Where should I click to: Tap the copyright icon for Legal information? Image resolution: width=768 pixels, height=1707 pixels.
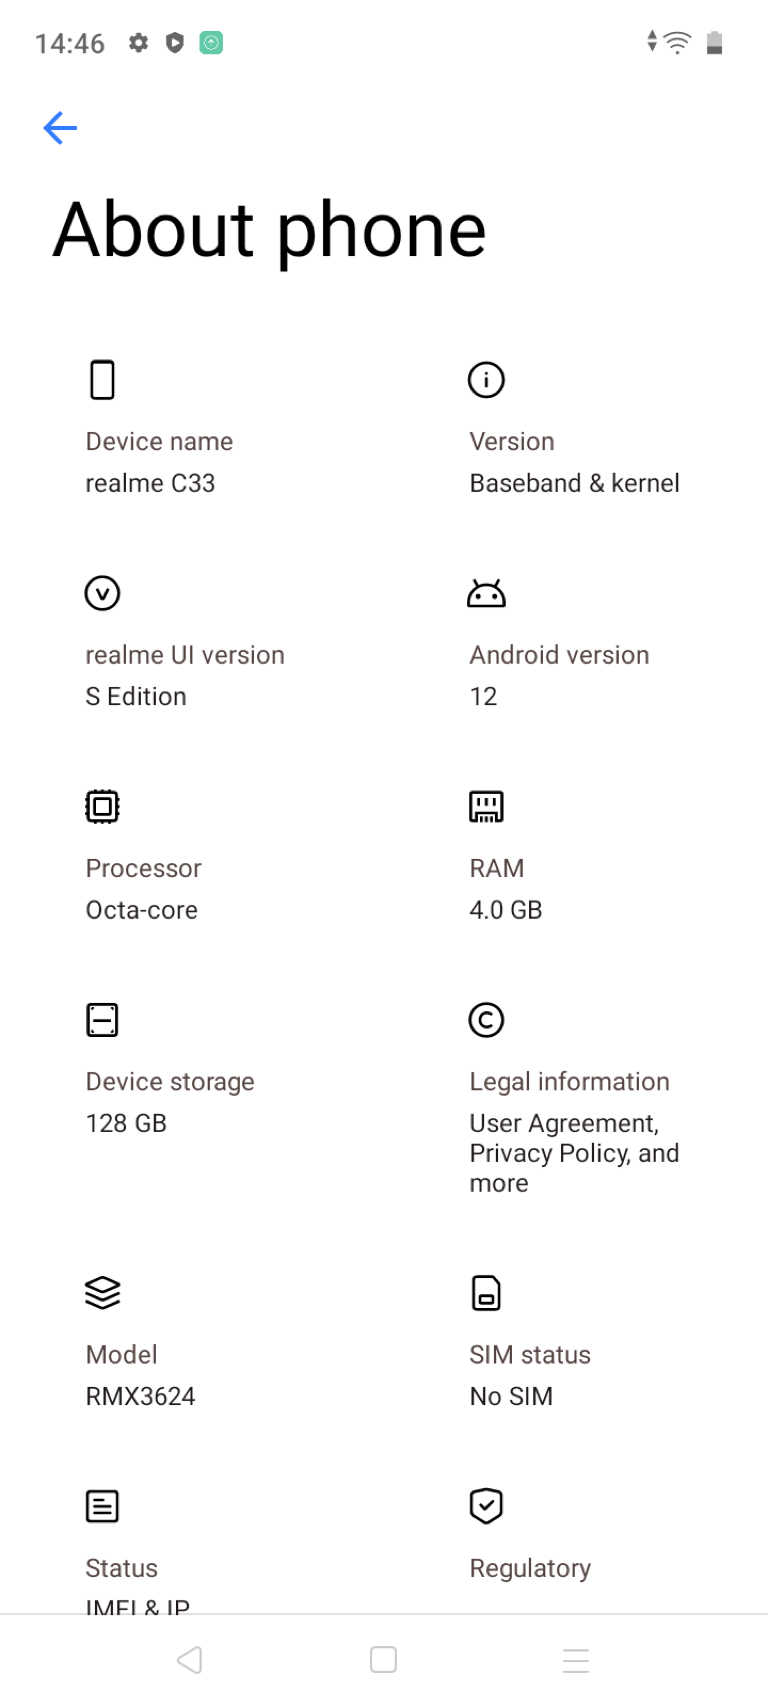486,1020
